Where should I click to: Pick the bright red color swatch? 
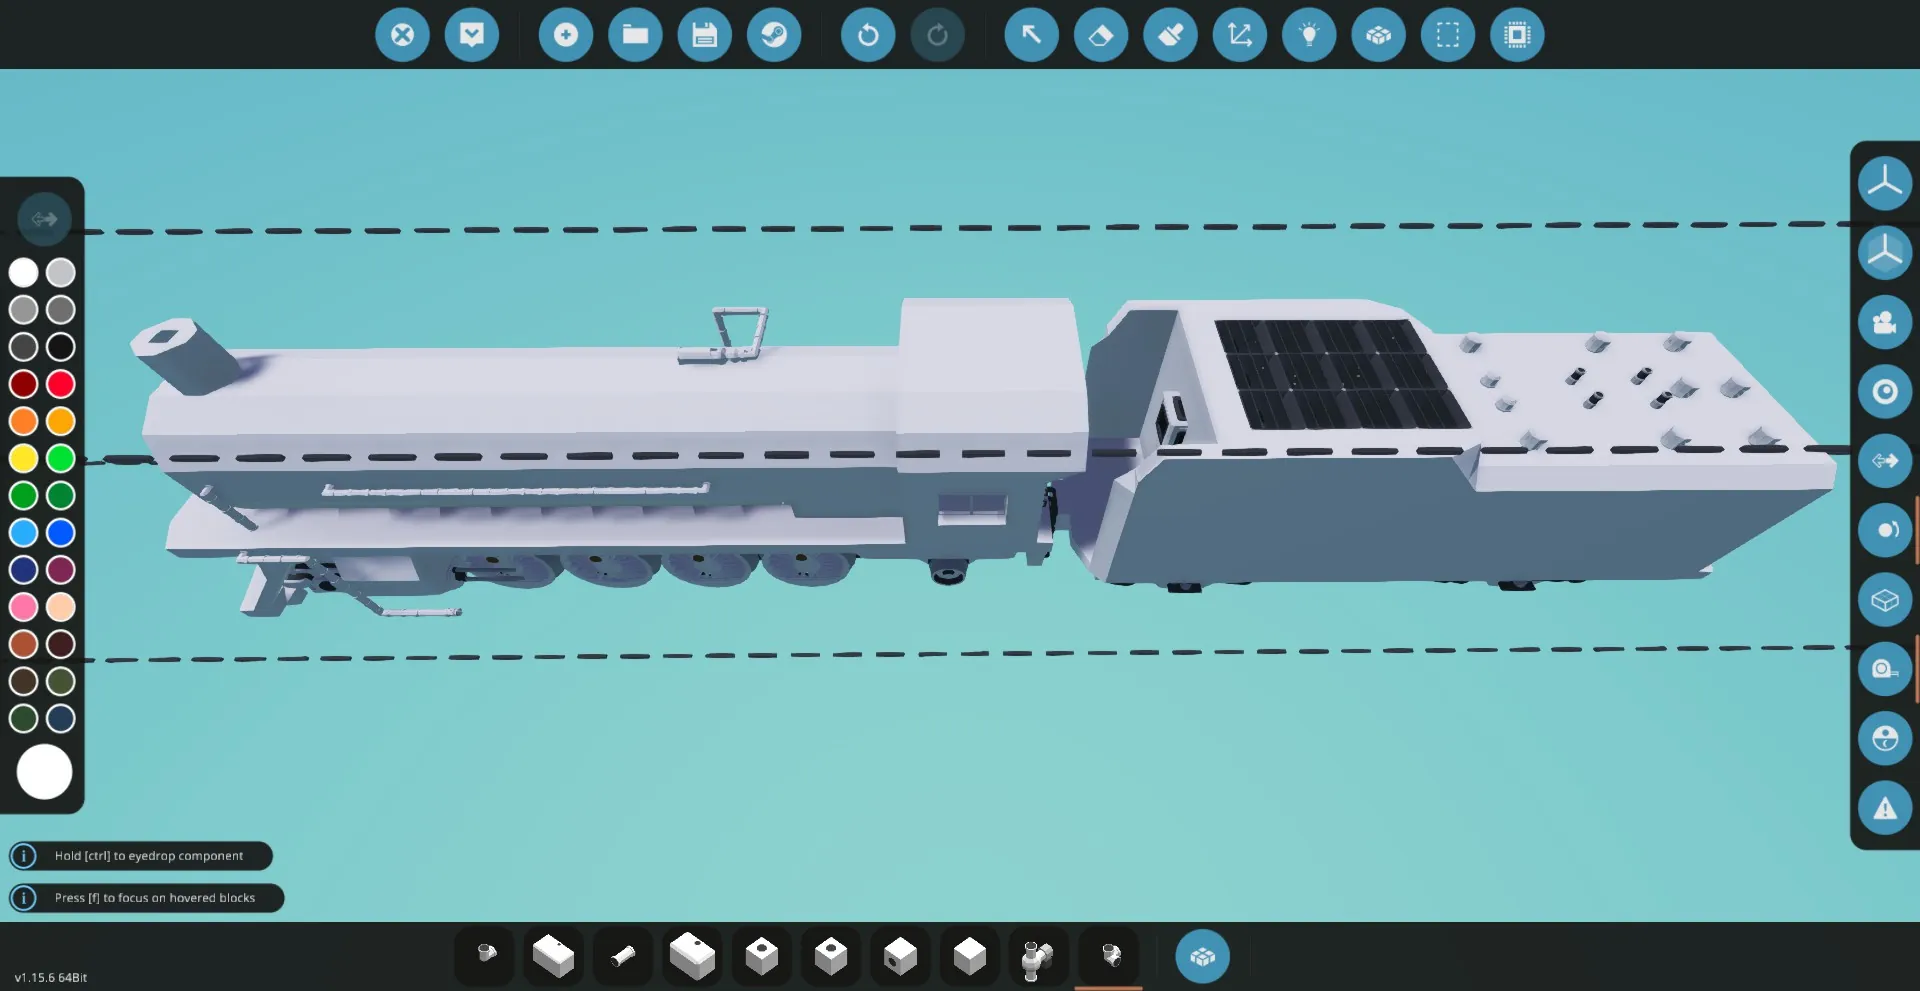coord(61,384)
